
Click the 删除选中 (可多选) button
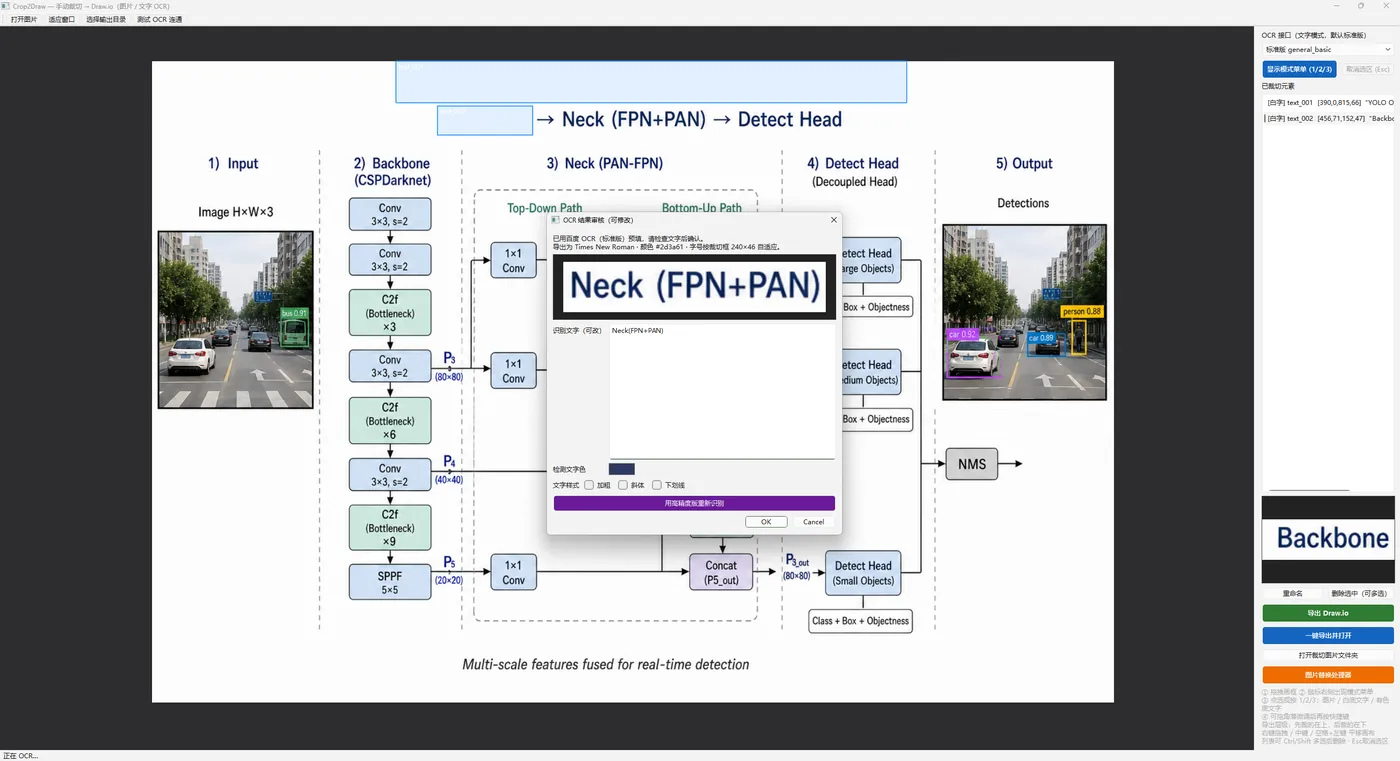[1360, 593]
